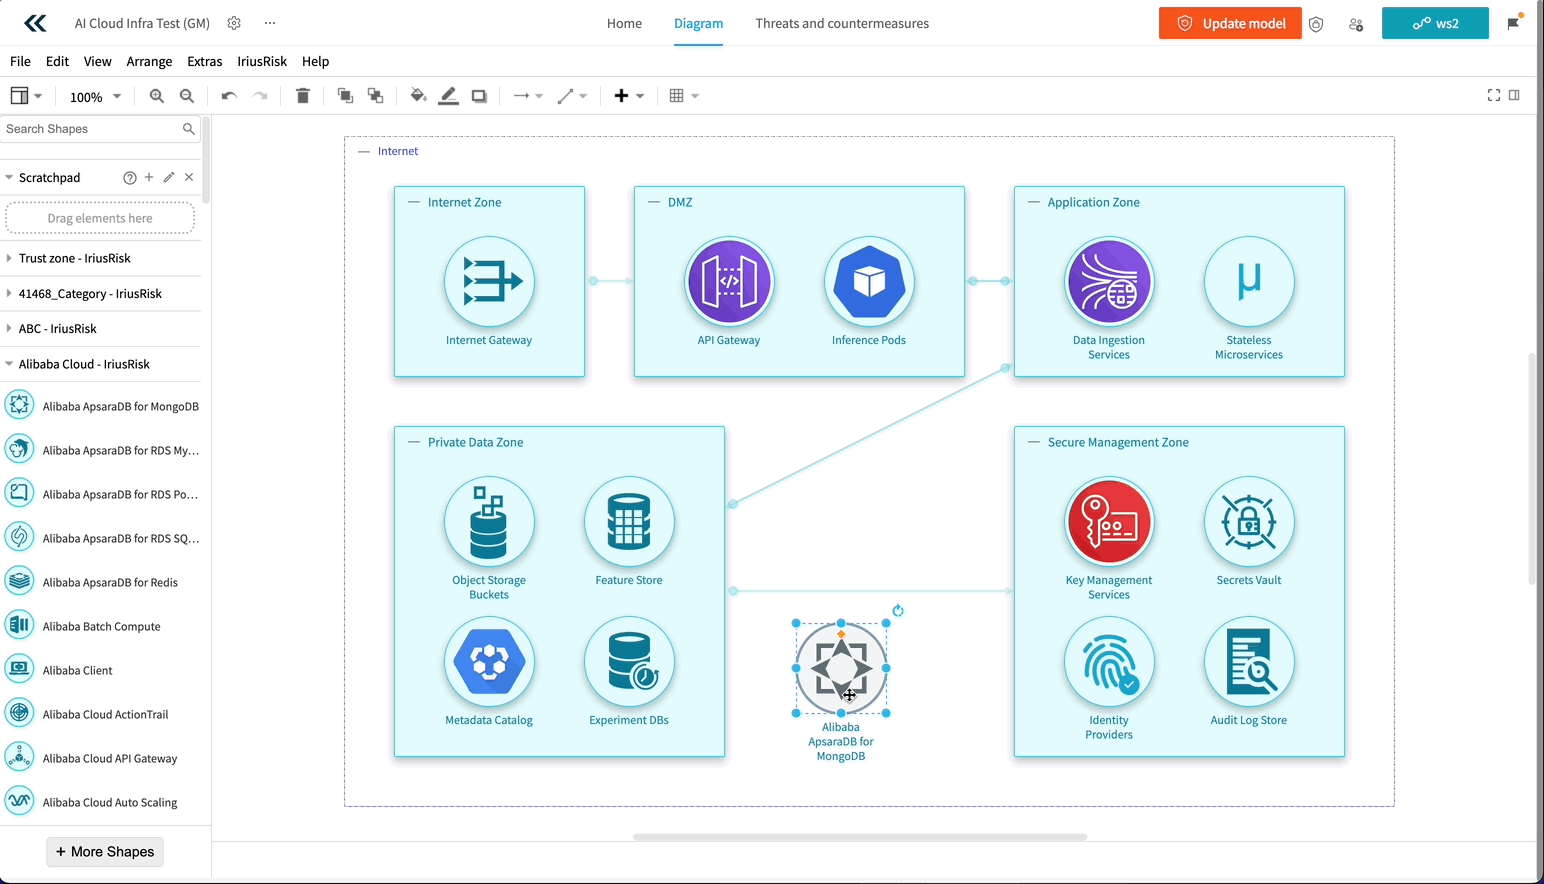Send selection to back

(376, 96)
